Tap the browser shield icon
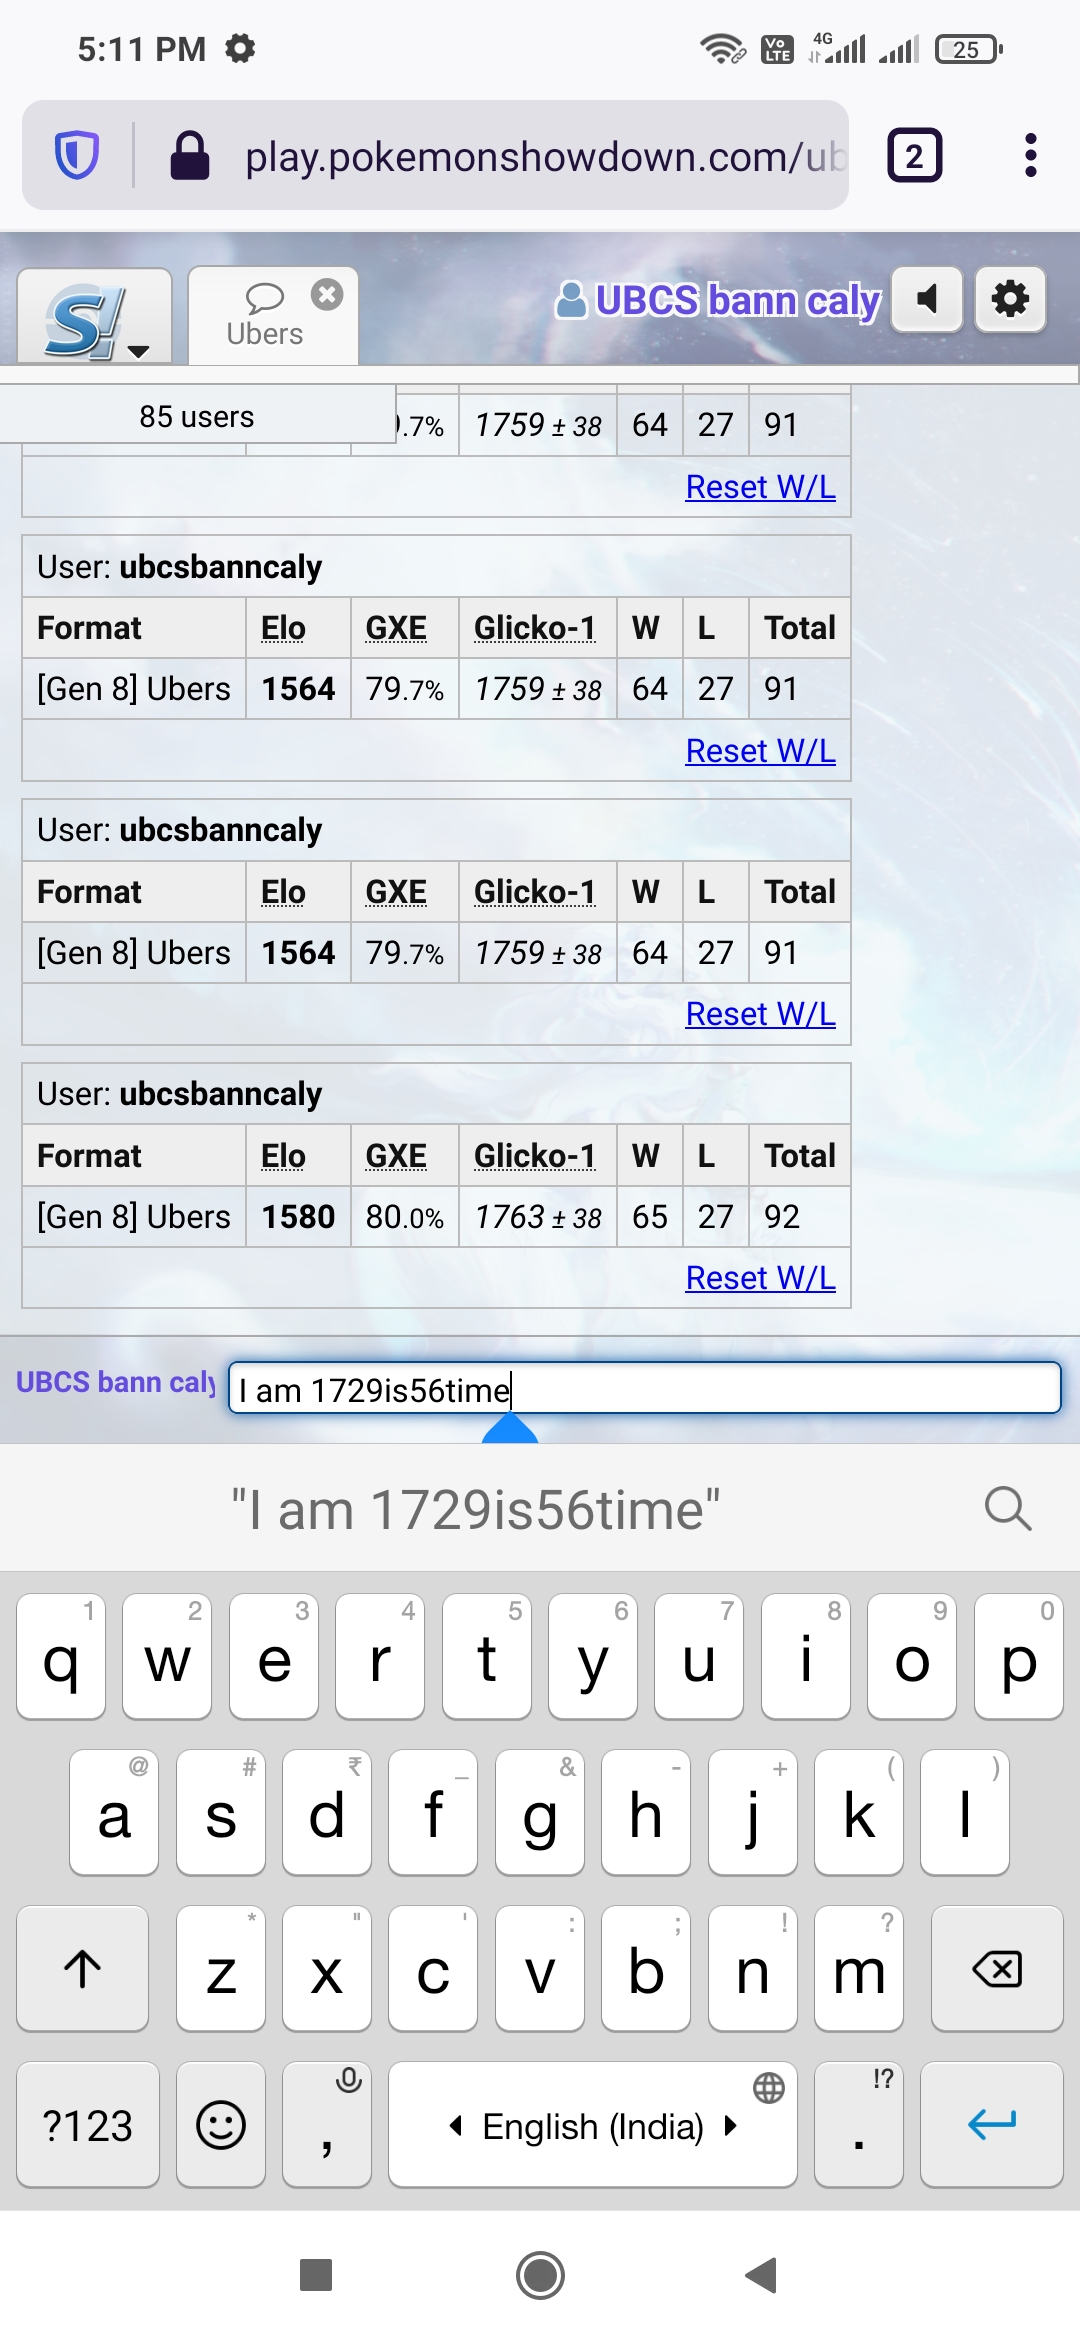The image size is (1080, 2340). click(x=77, y=155)
